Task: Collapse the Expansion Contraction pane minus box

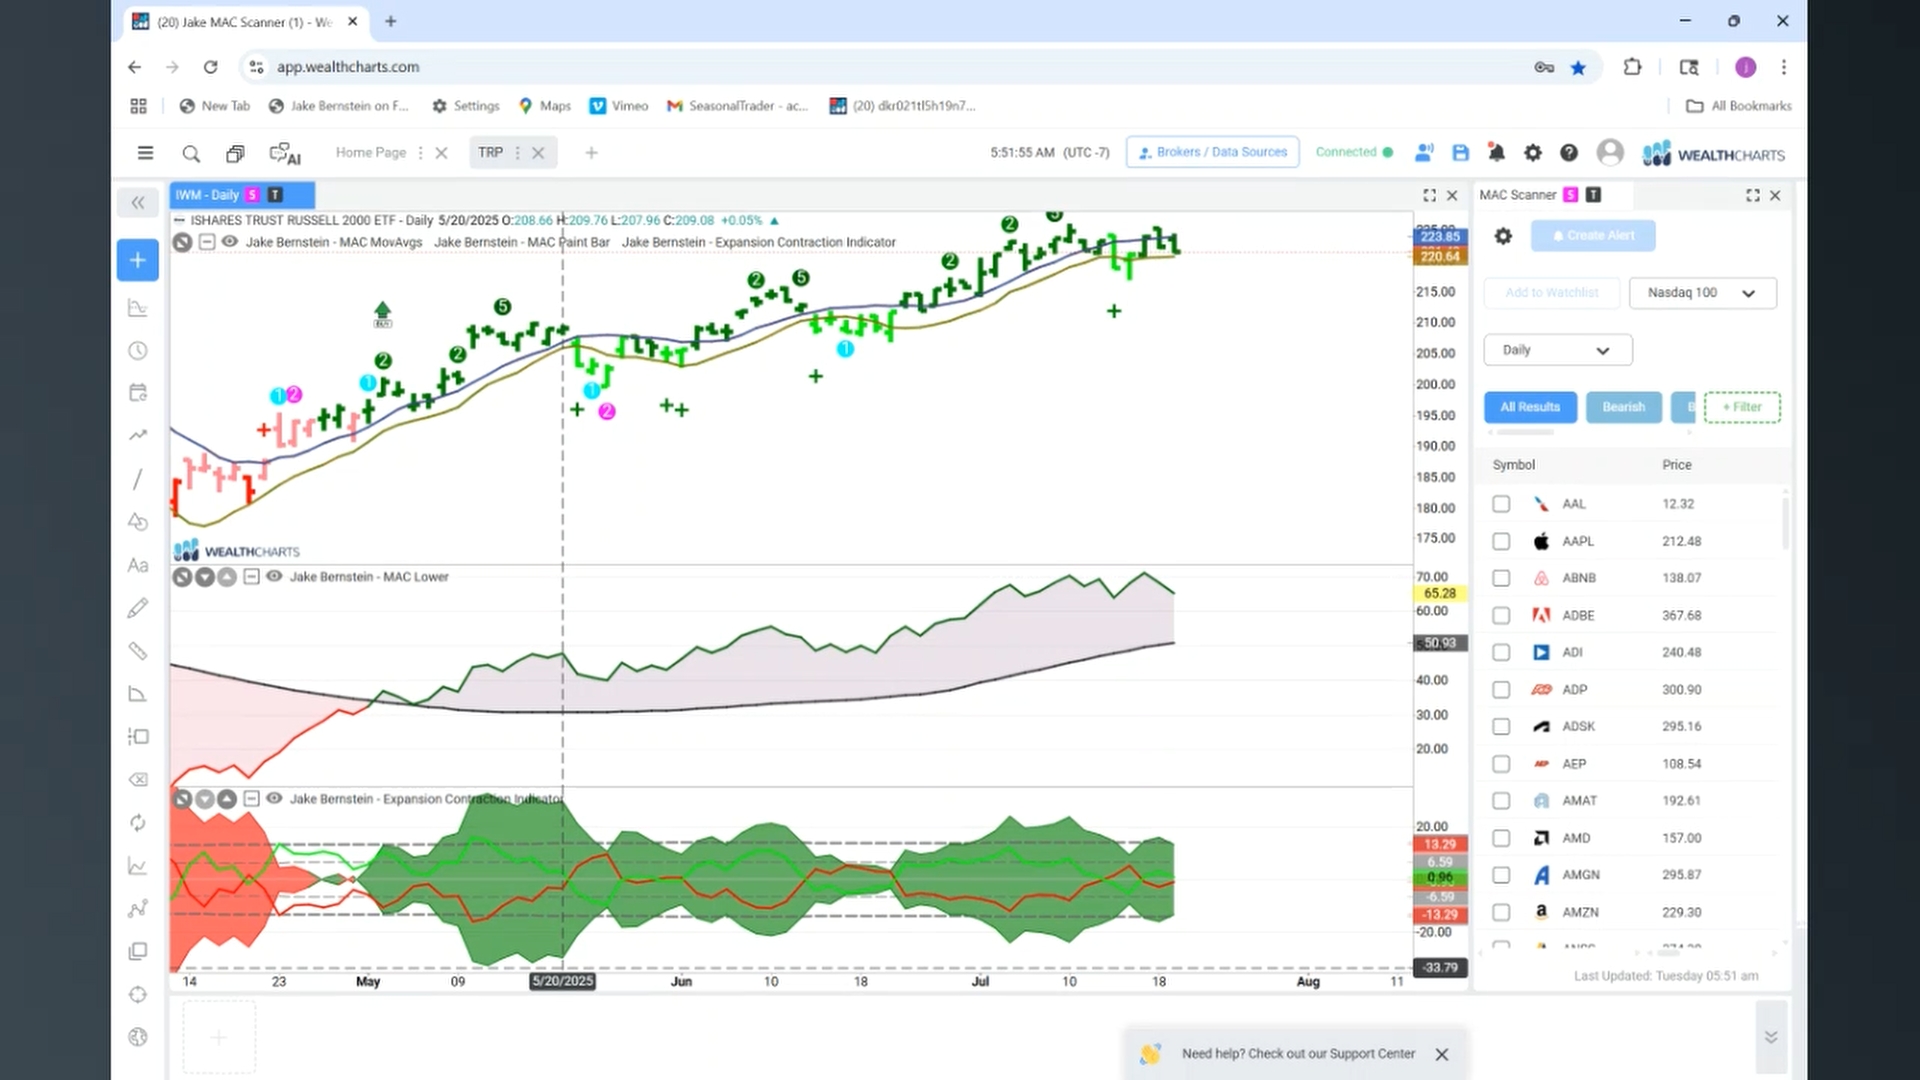Action: click(251, 799)
